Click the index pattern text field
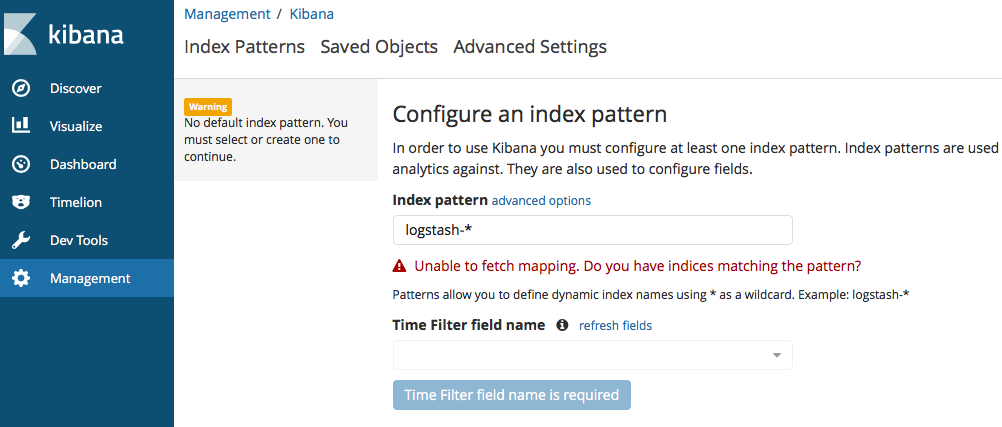 click(x=592, y=230)
